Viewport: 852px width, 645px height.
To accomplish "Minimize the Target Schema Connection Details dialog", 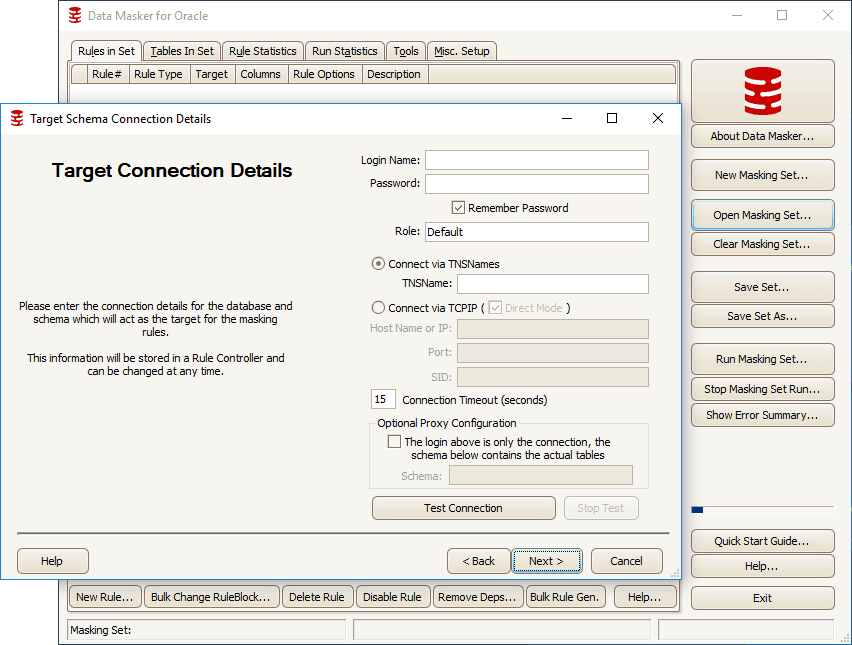I will 567,118.
